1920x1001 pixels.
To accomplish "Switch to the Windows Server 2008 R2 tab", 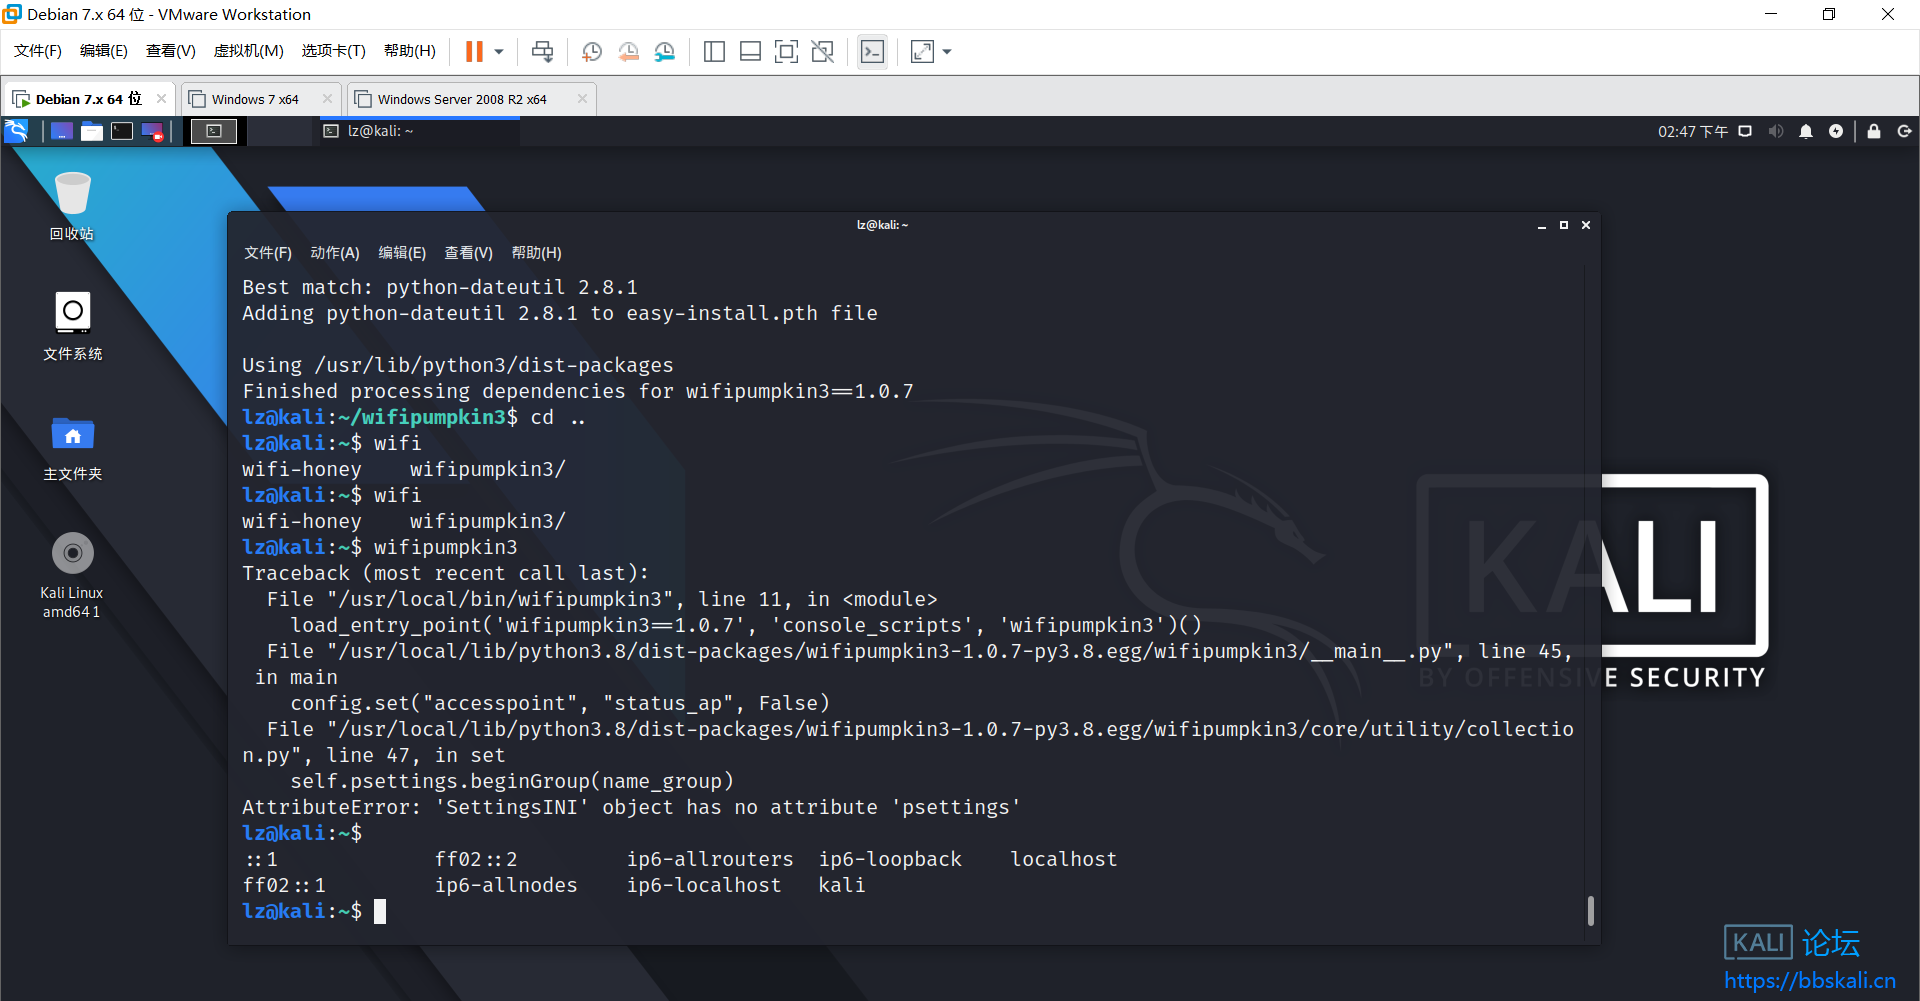I will tap(462, 99).
